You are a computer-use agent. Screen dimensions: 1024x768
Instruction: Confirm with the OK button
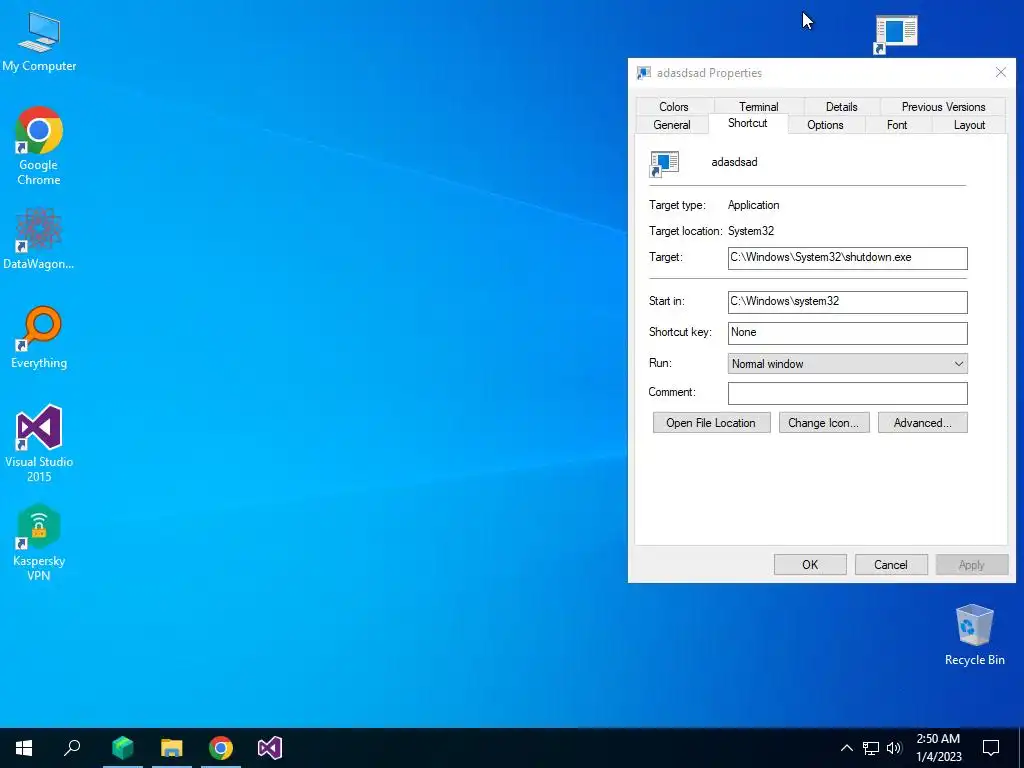coord(810,565)
